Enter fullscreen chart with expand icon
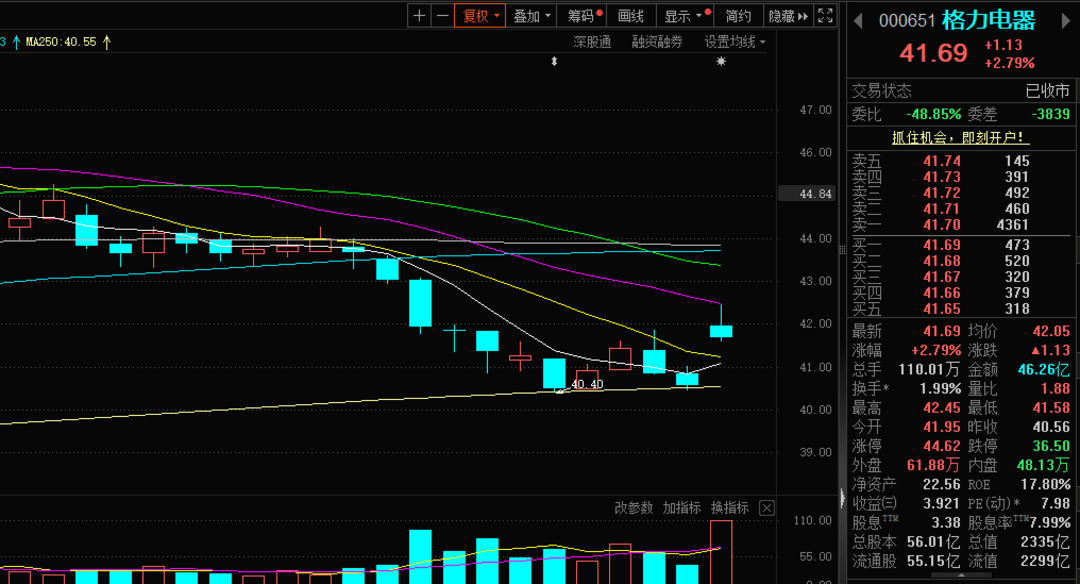 click(825, 16)
